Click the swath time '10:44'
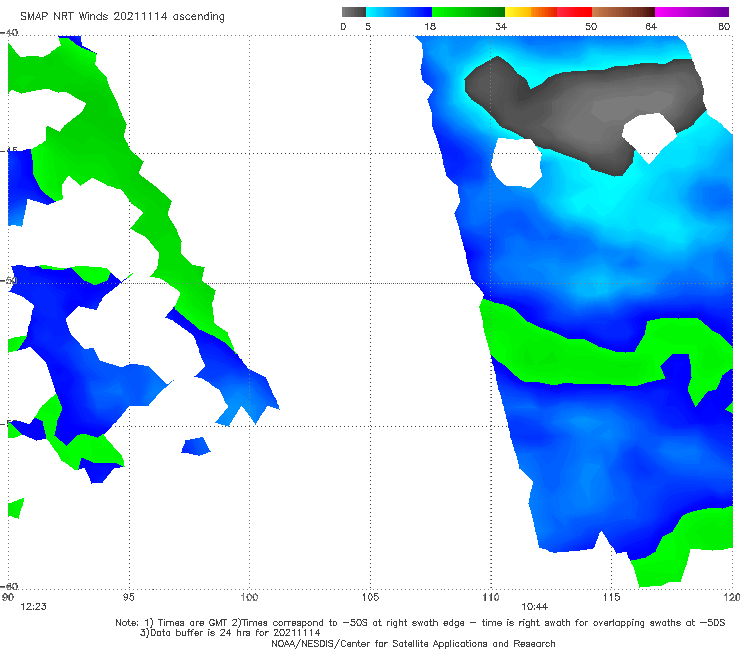Viewport: 740px width, 650px height. pos(534,607)
